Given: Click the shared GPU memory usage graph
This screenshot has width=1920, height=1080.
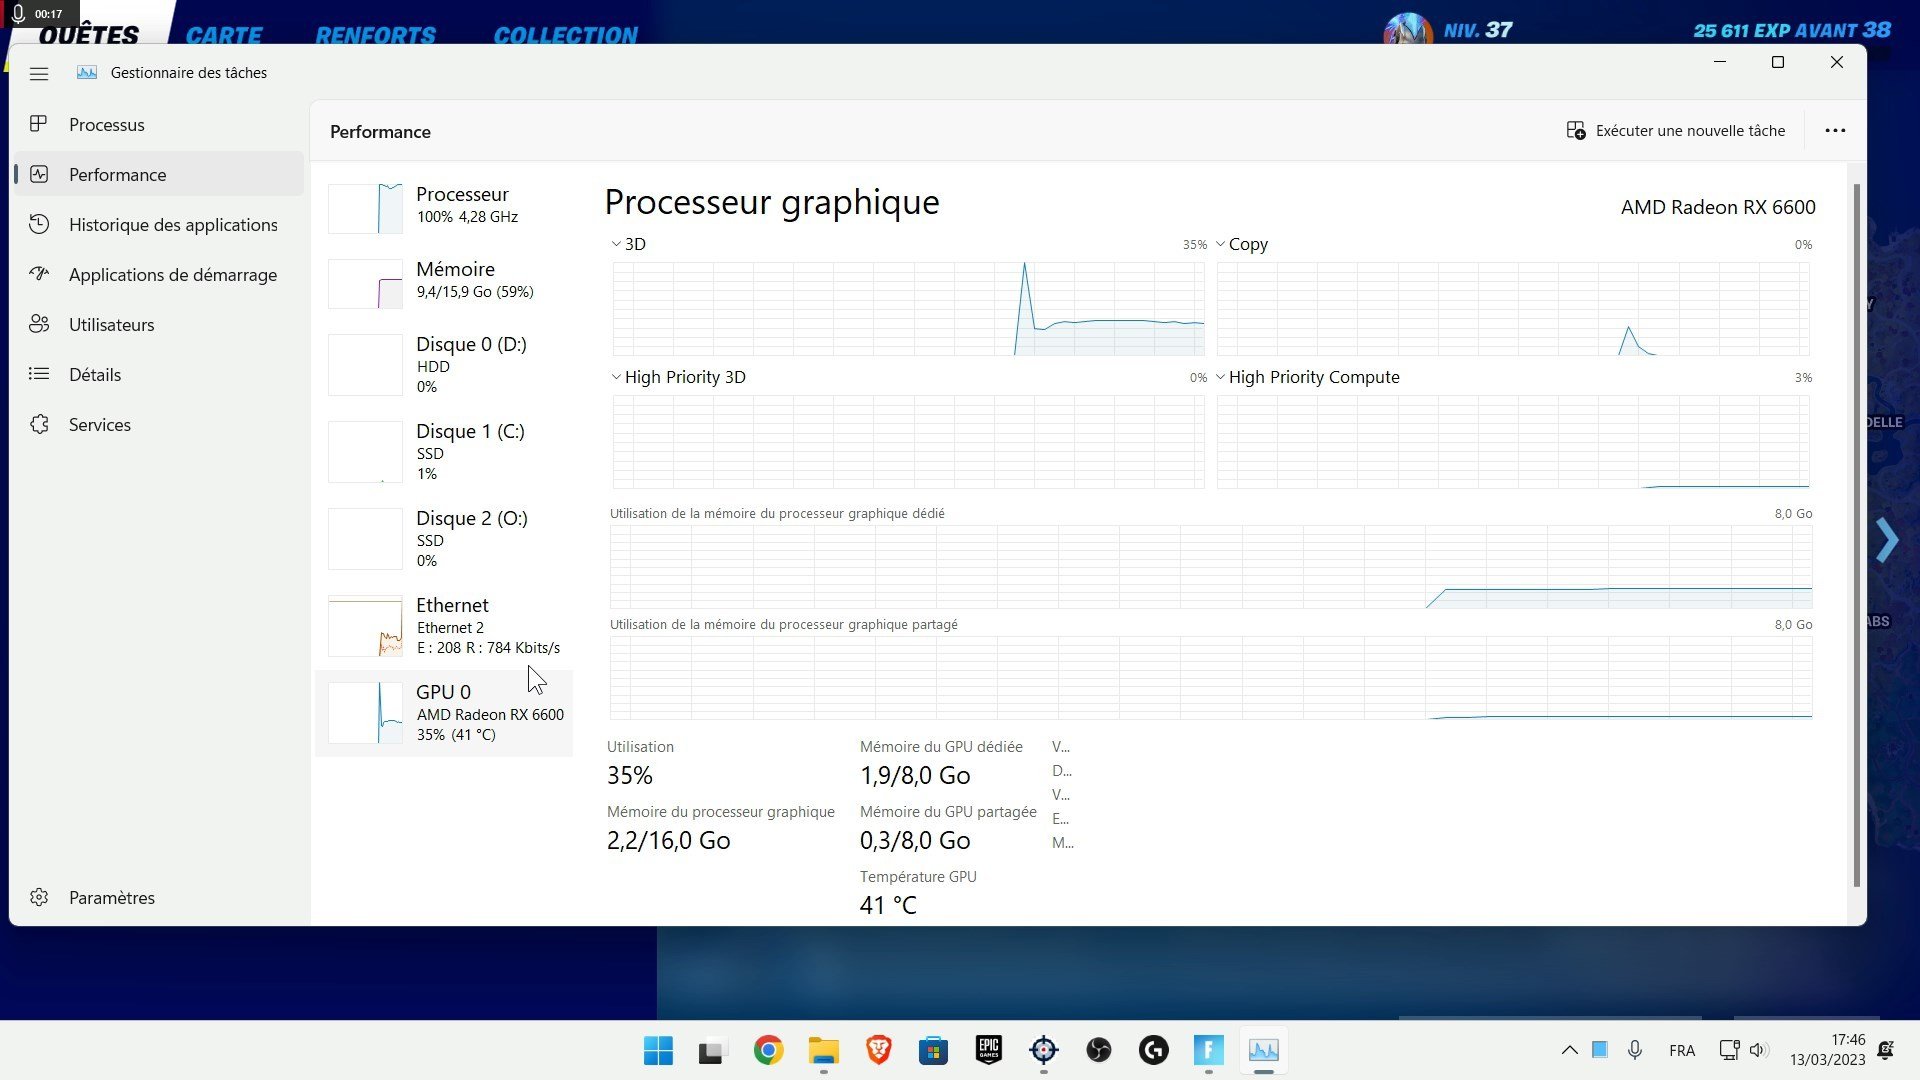Looking at the screenshot, I should click(1211, 678).
